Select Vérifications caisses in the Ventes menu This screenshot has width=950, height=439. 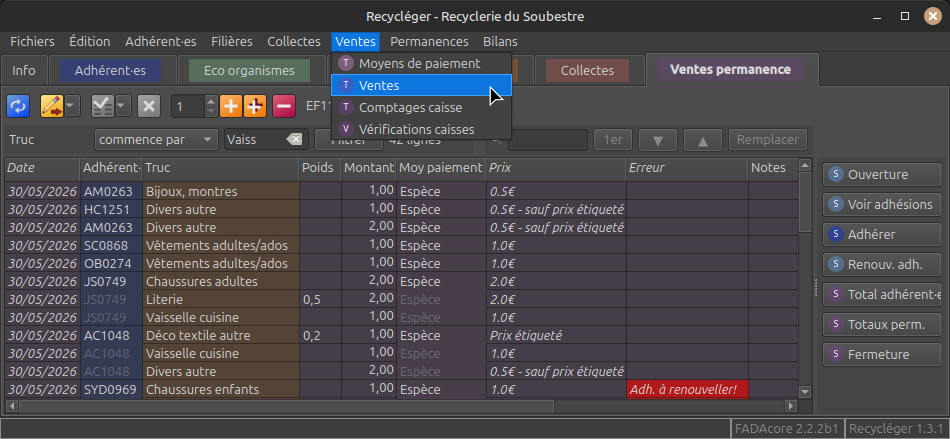422,130
